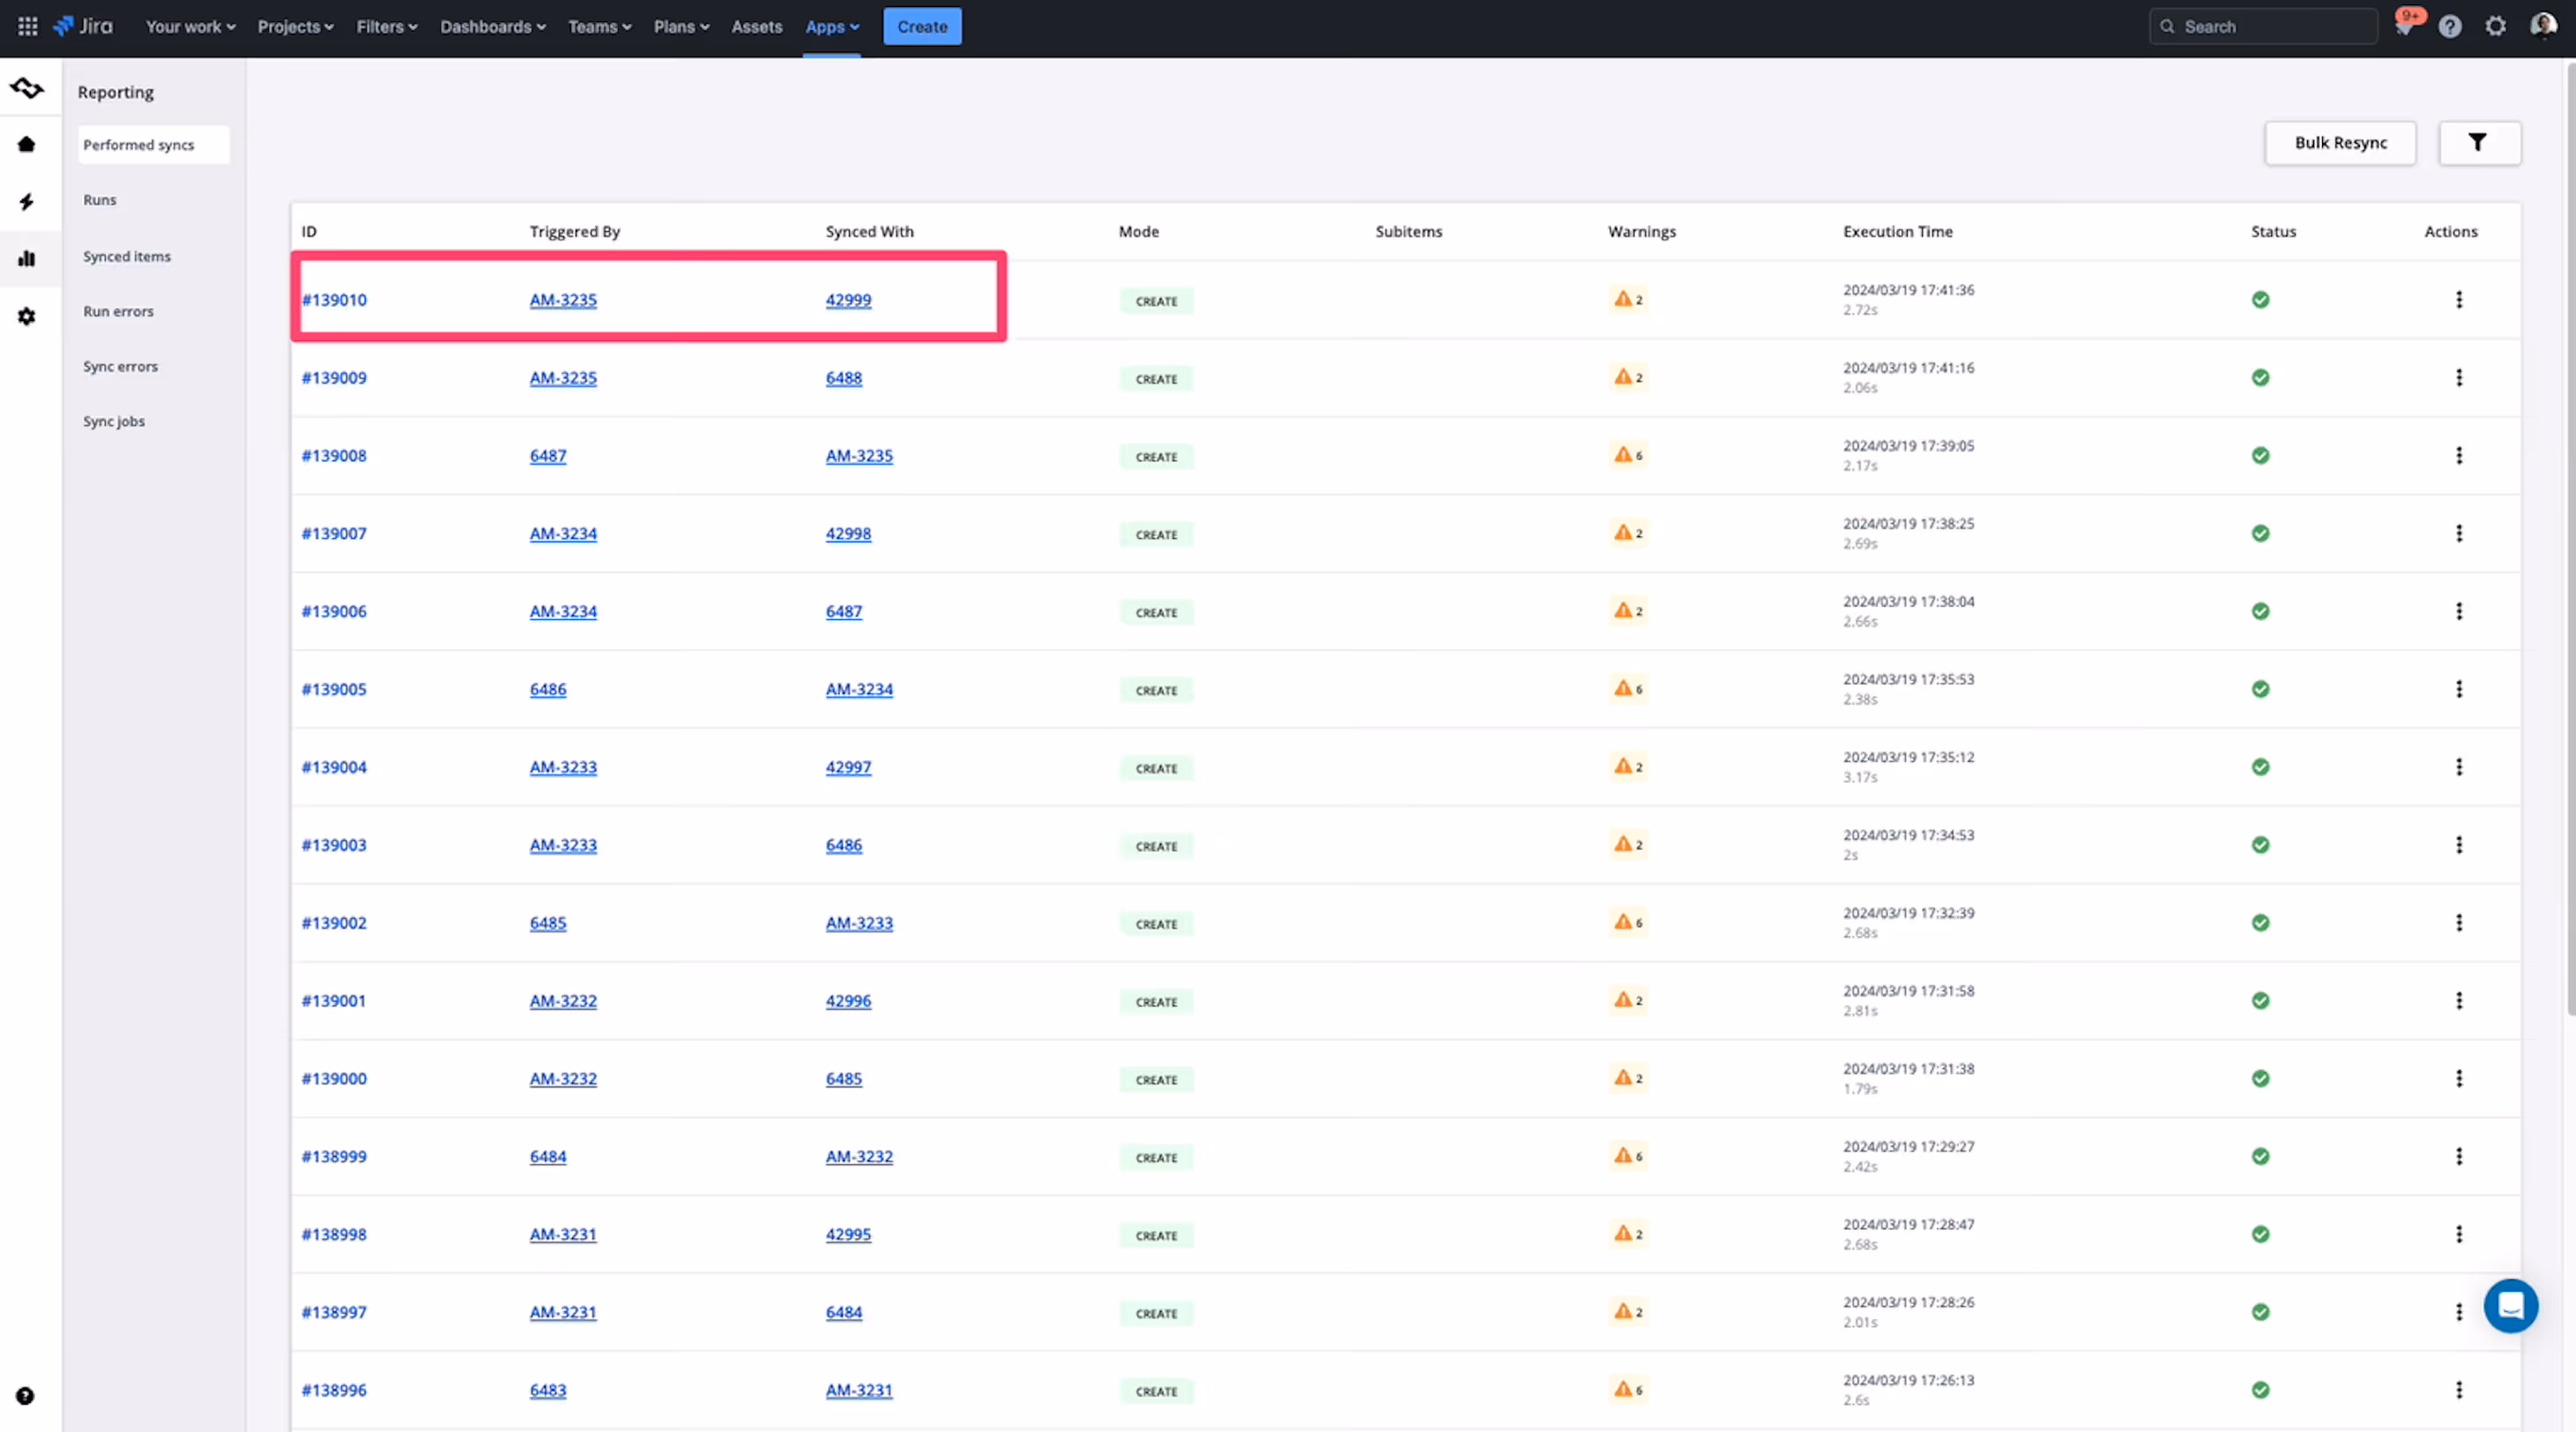Open the chat support bubble icon
The width and height of the screenshot is (2576, 1432).
point(2510,1306)
